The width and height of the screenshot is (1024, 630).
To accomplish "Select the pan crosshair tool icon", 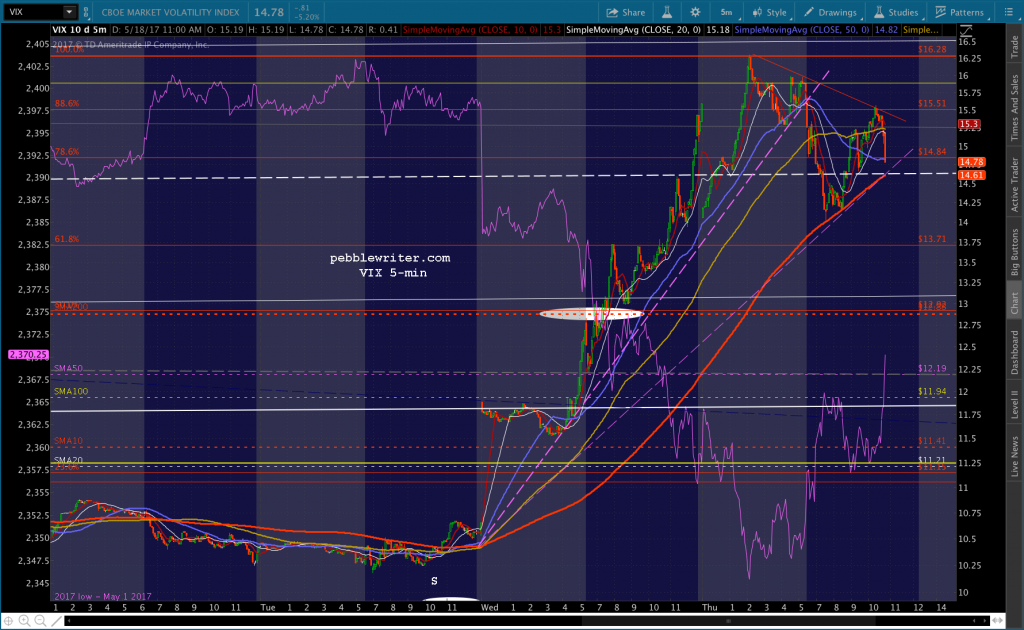I will [8, 621].
